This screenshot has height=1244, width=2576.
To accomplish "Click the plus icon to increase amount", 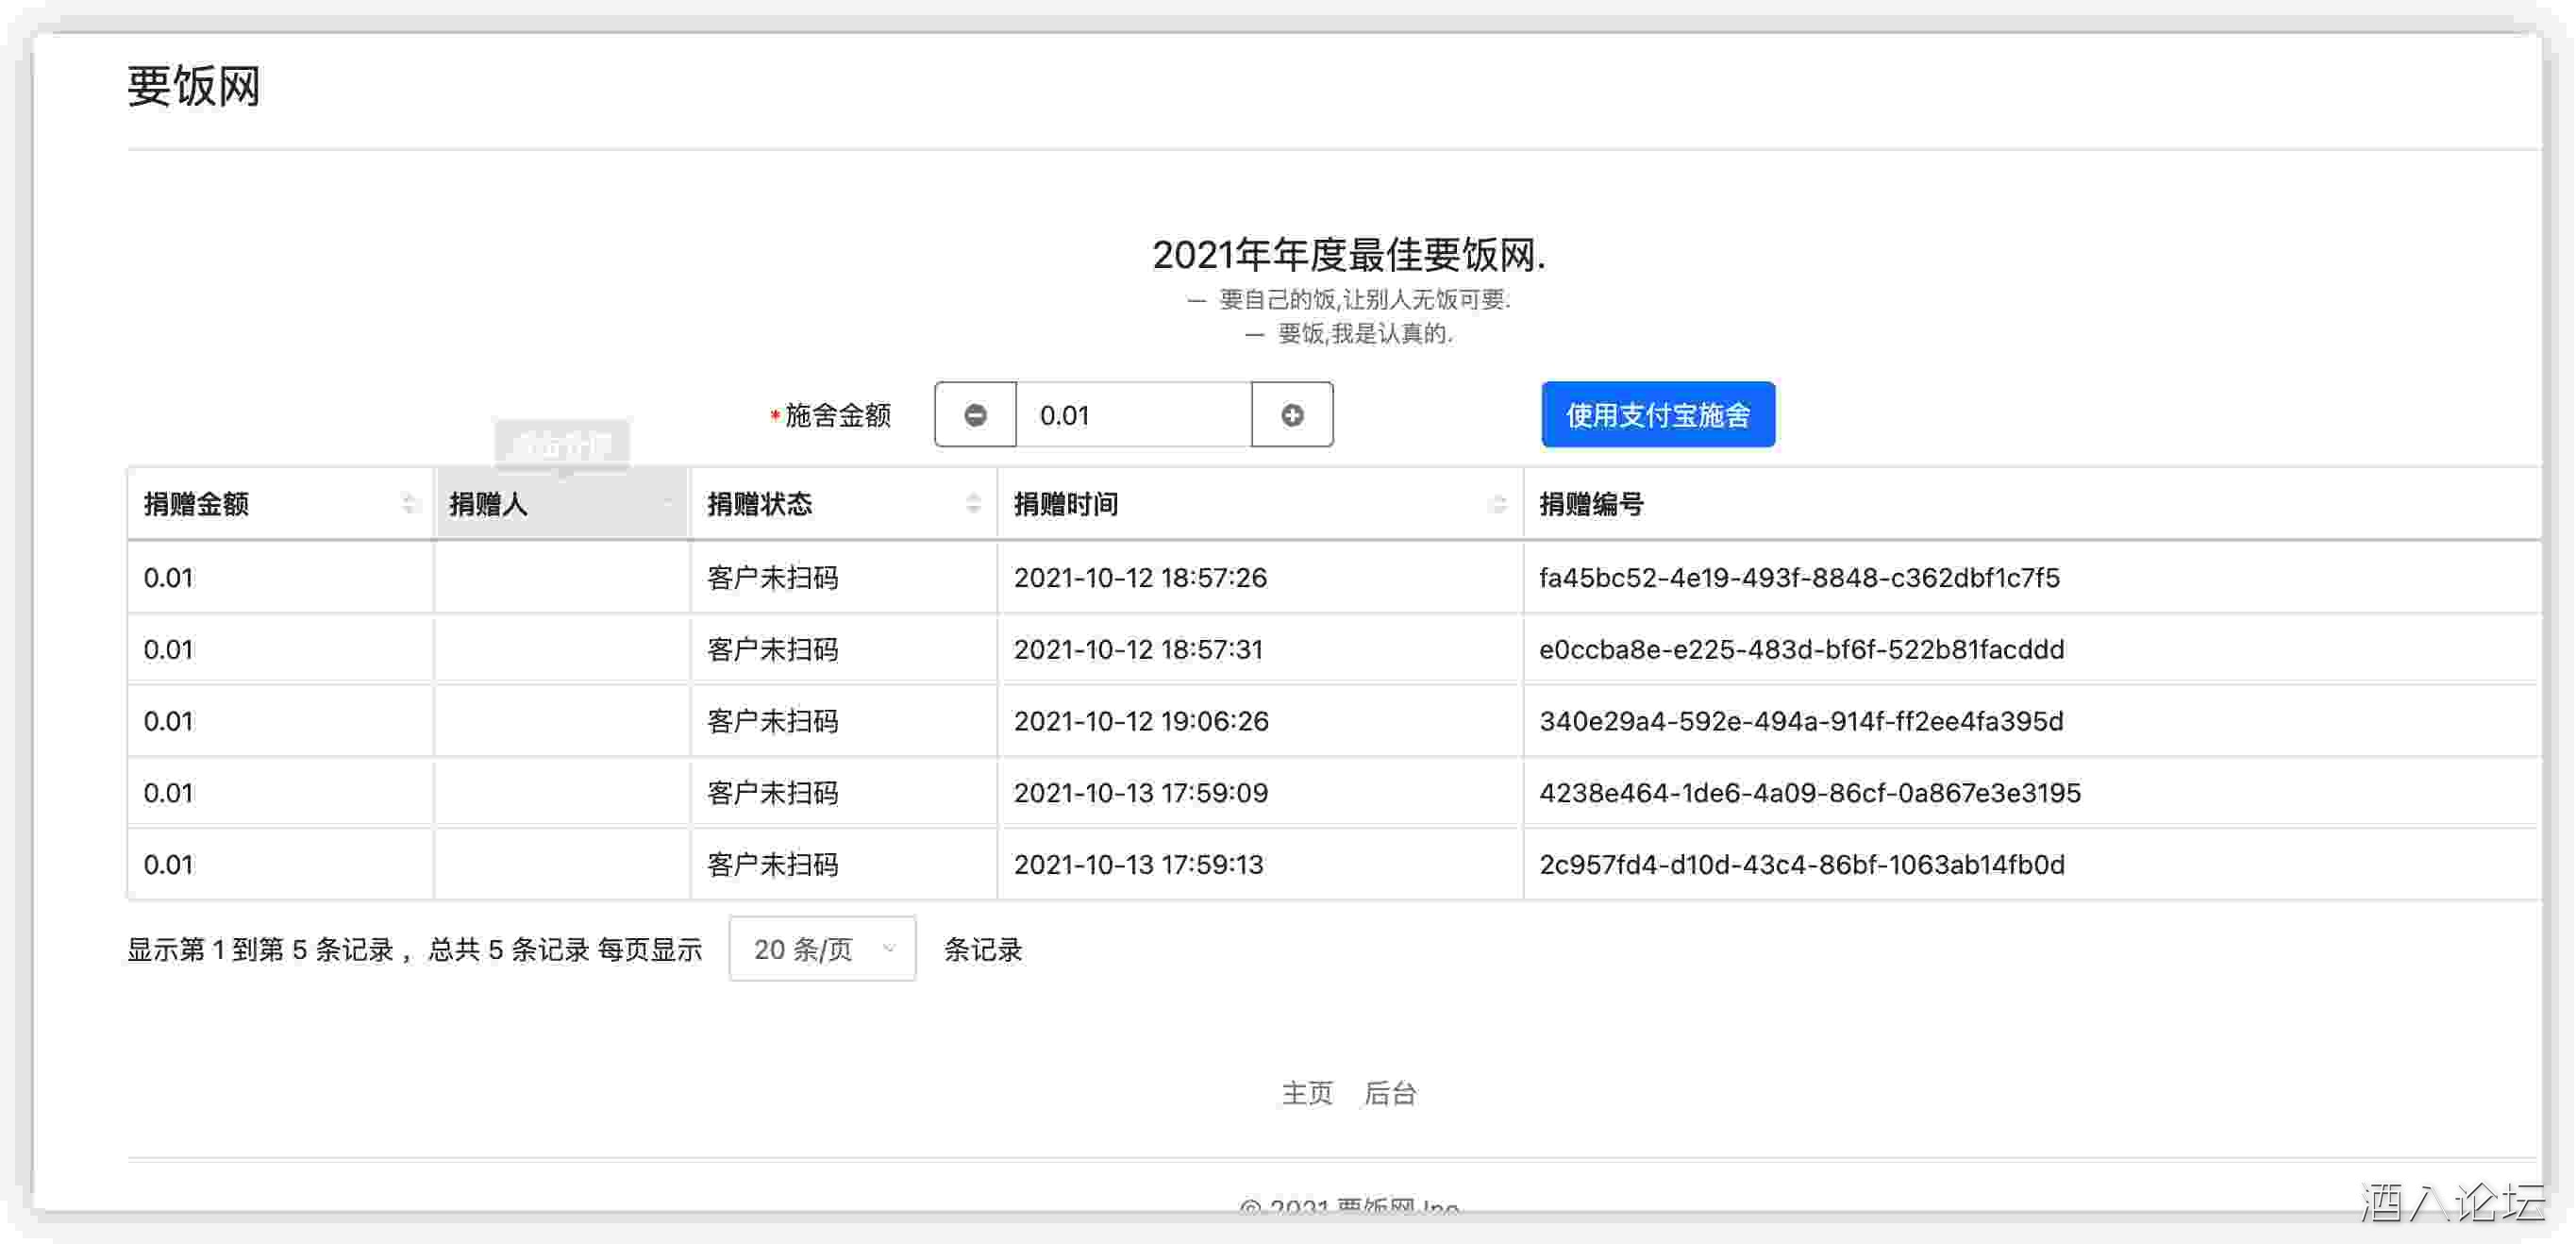I will [1292, 415].
